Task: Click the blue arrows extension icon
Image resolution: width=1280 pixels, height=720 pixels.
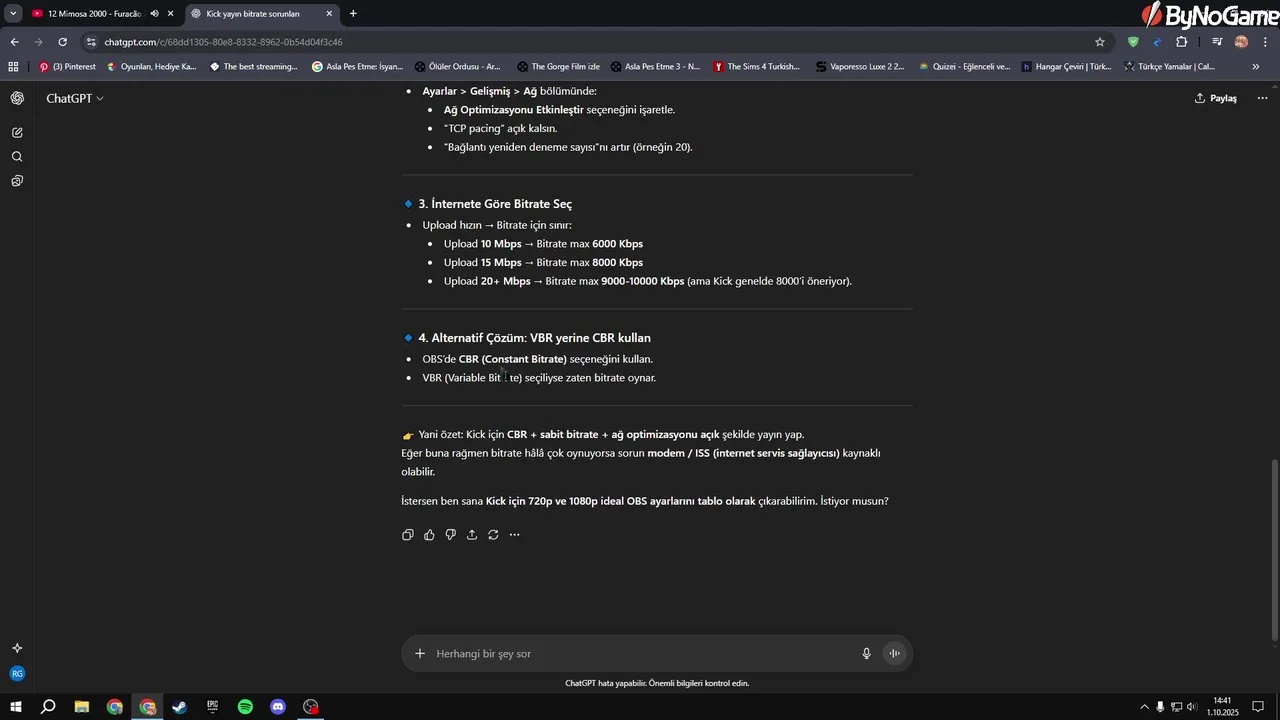Action: [1157, 42]
